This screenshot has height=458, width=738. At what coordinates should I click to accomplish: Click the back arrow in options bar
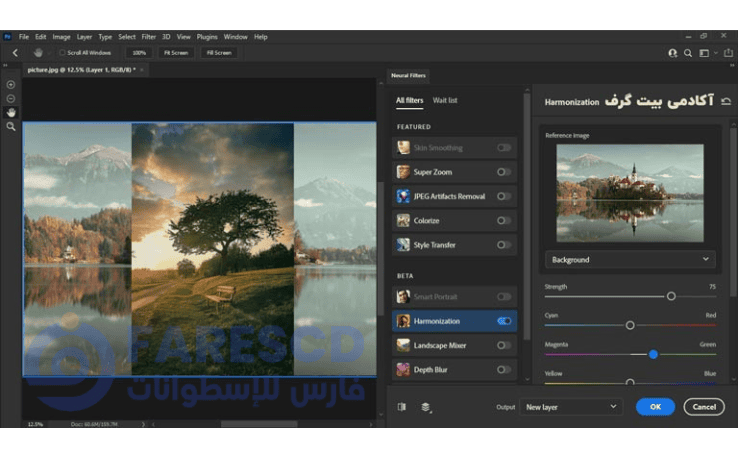pyautogui.click(x=15, y=53)
